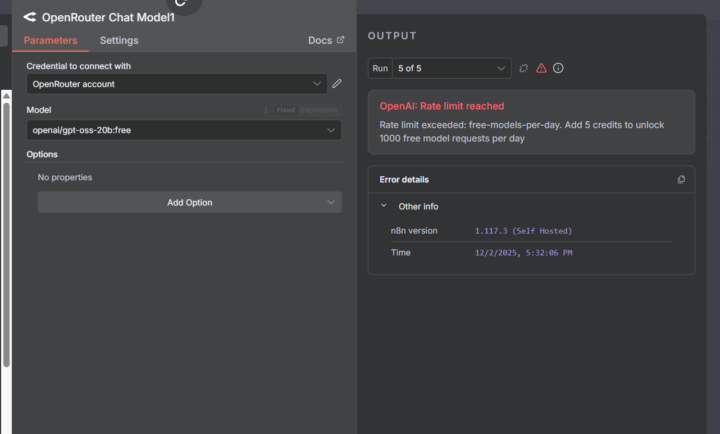Open the Model parameter options menu dots
This screenshot has width=720, height=434.
(266, 110)
